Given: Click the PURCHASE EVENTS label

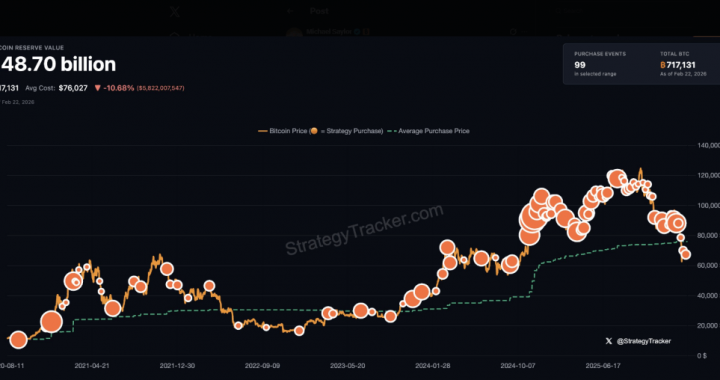Looking at the screenshot, I should [600, 54].
